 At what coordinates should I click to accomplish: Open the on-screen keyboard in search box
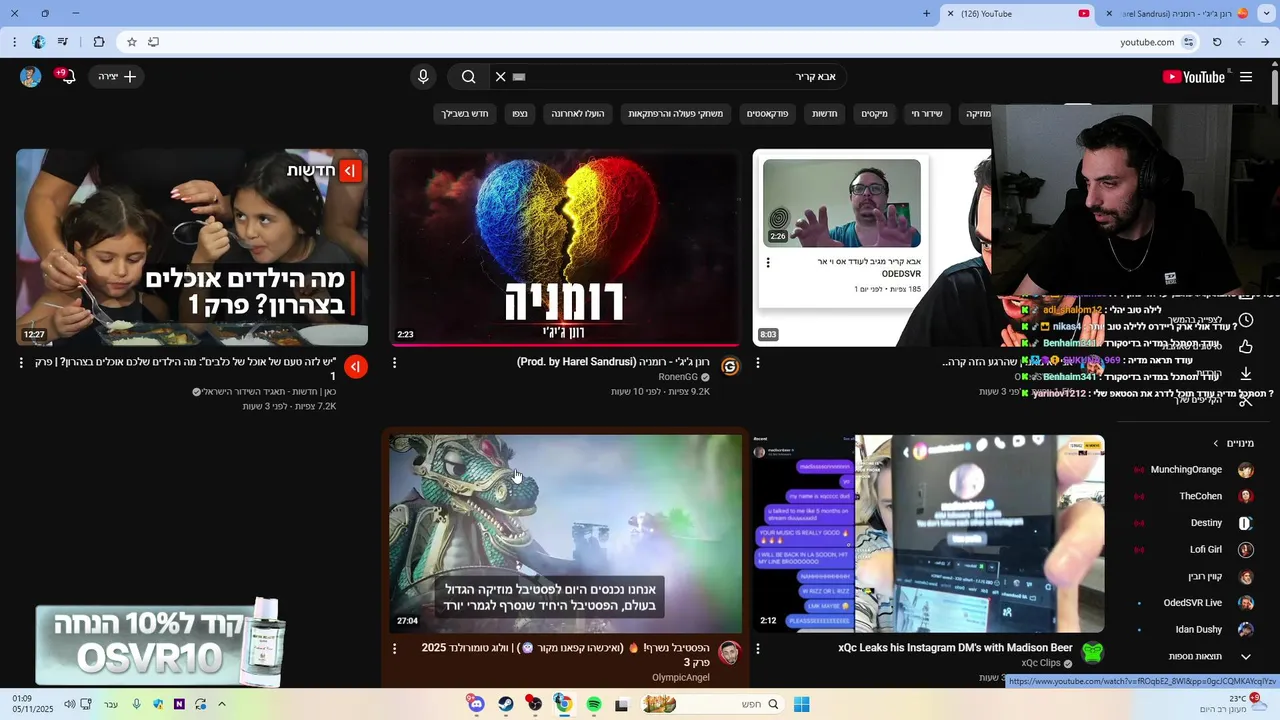point(519,77)
